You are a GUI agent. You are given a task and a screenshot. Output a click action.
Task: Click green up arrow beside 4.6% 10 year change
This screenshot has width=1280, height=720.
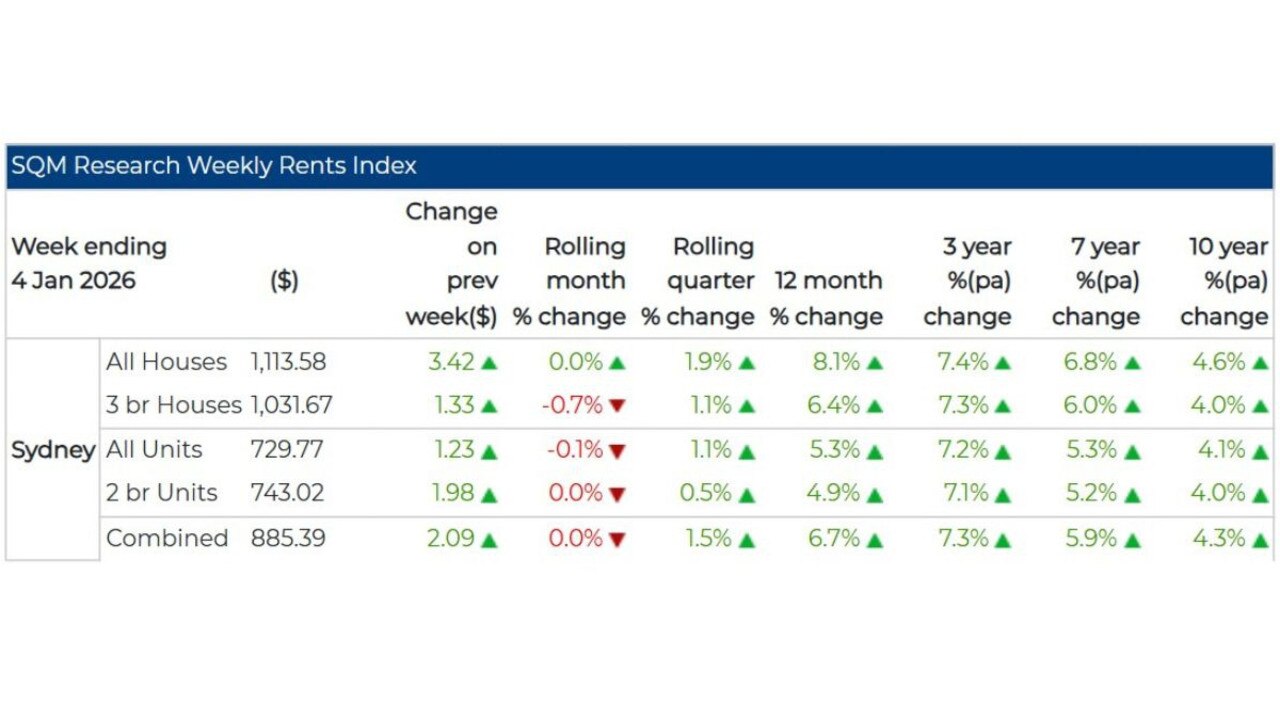[1260, 363]
